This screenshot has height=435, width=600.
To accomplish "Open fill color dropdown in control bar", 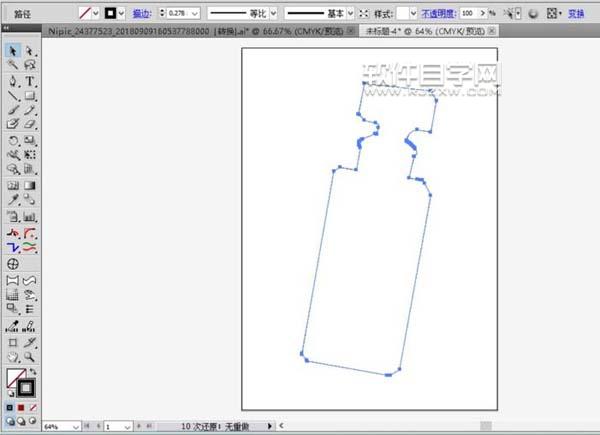I will tap(96, 13).
